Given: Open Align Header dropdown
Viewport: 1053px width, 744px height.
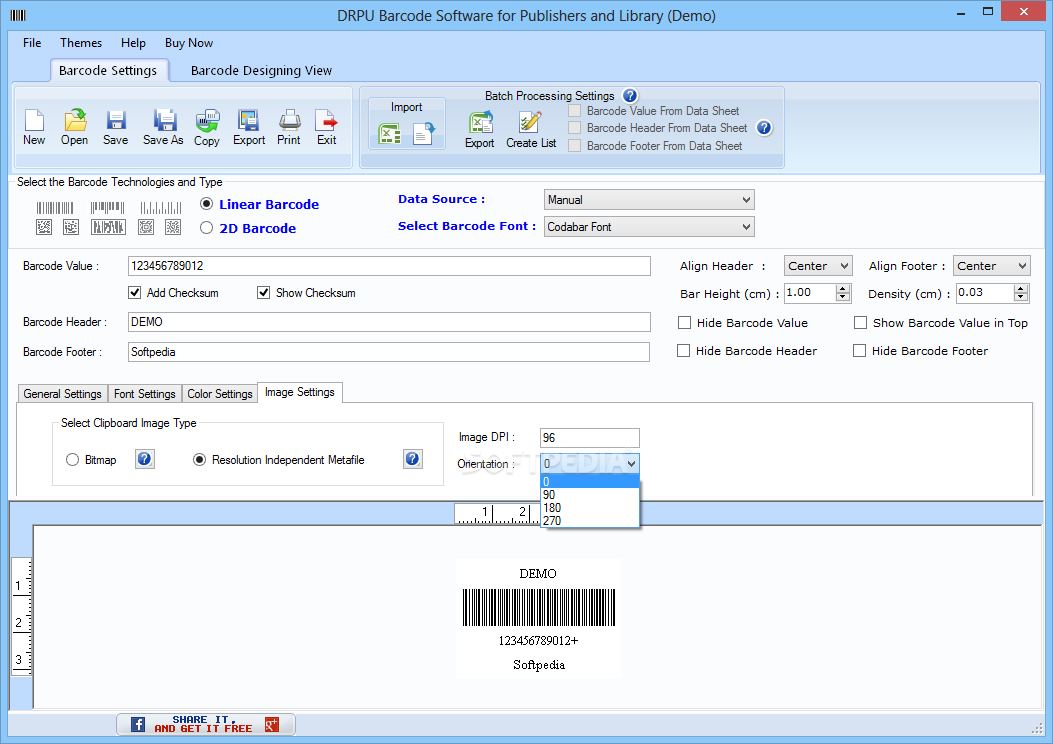Looking at the screenshot, I should coord(818,266).
